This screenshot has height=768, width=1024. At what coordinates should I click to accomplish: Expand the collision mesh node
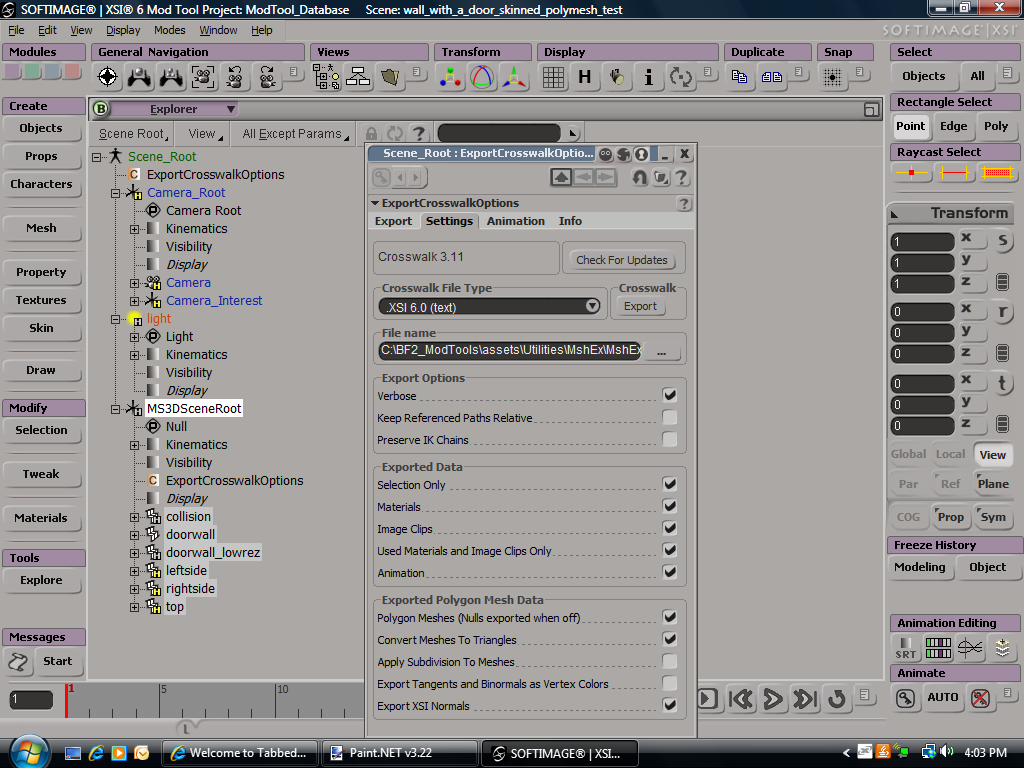tap(134, 517)
